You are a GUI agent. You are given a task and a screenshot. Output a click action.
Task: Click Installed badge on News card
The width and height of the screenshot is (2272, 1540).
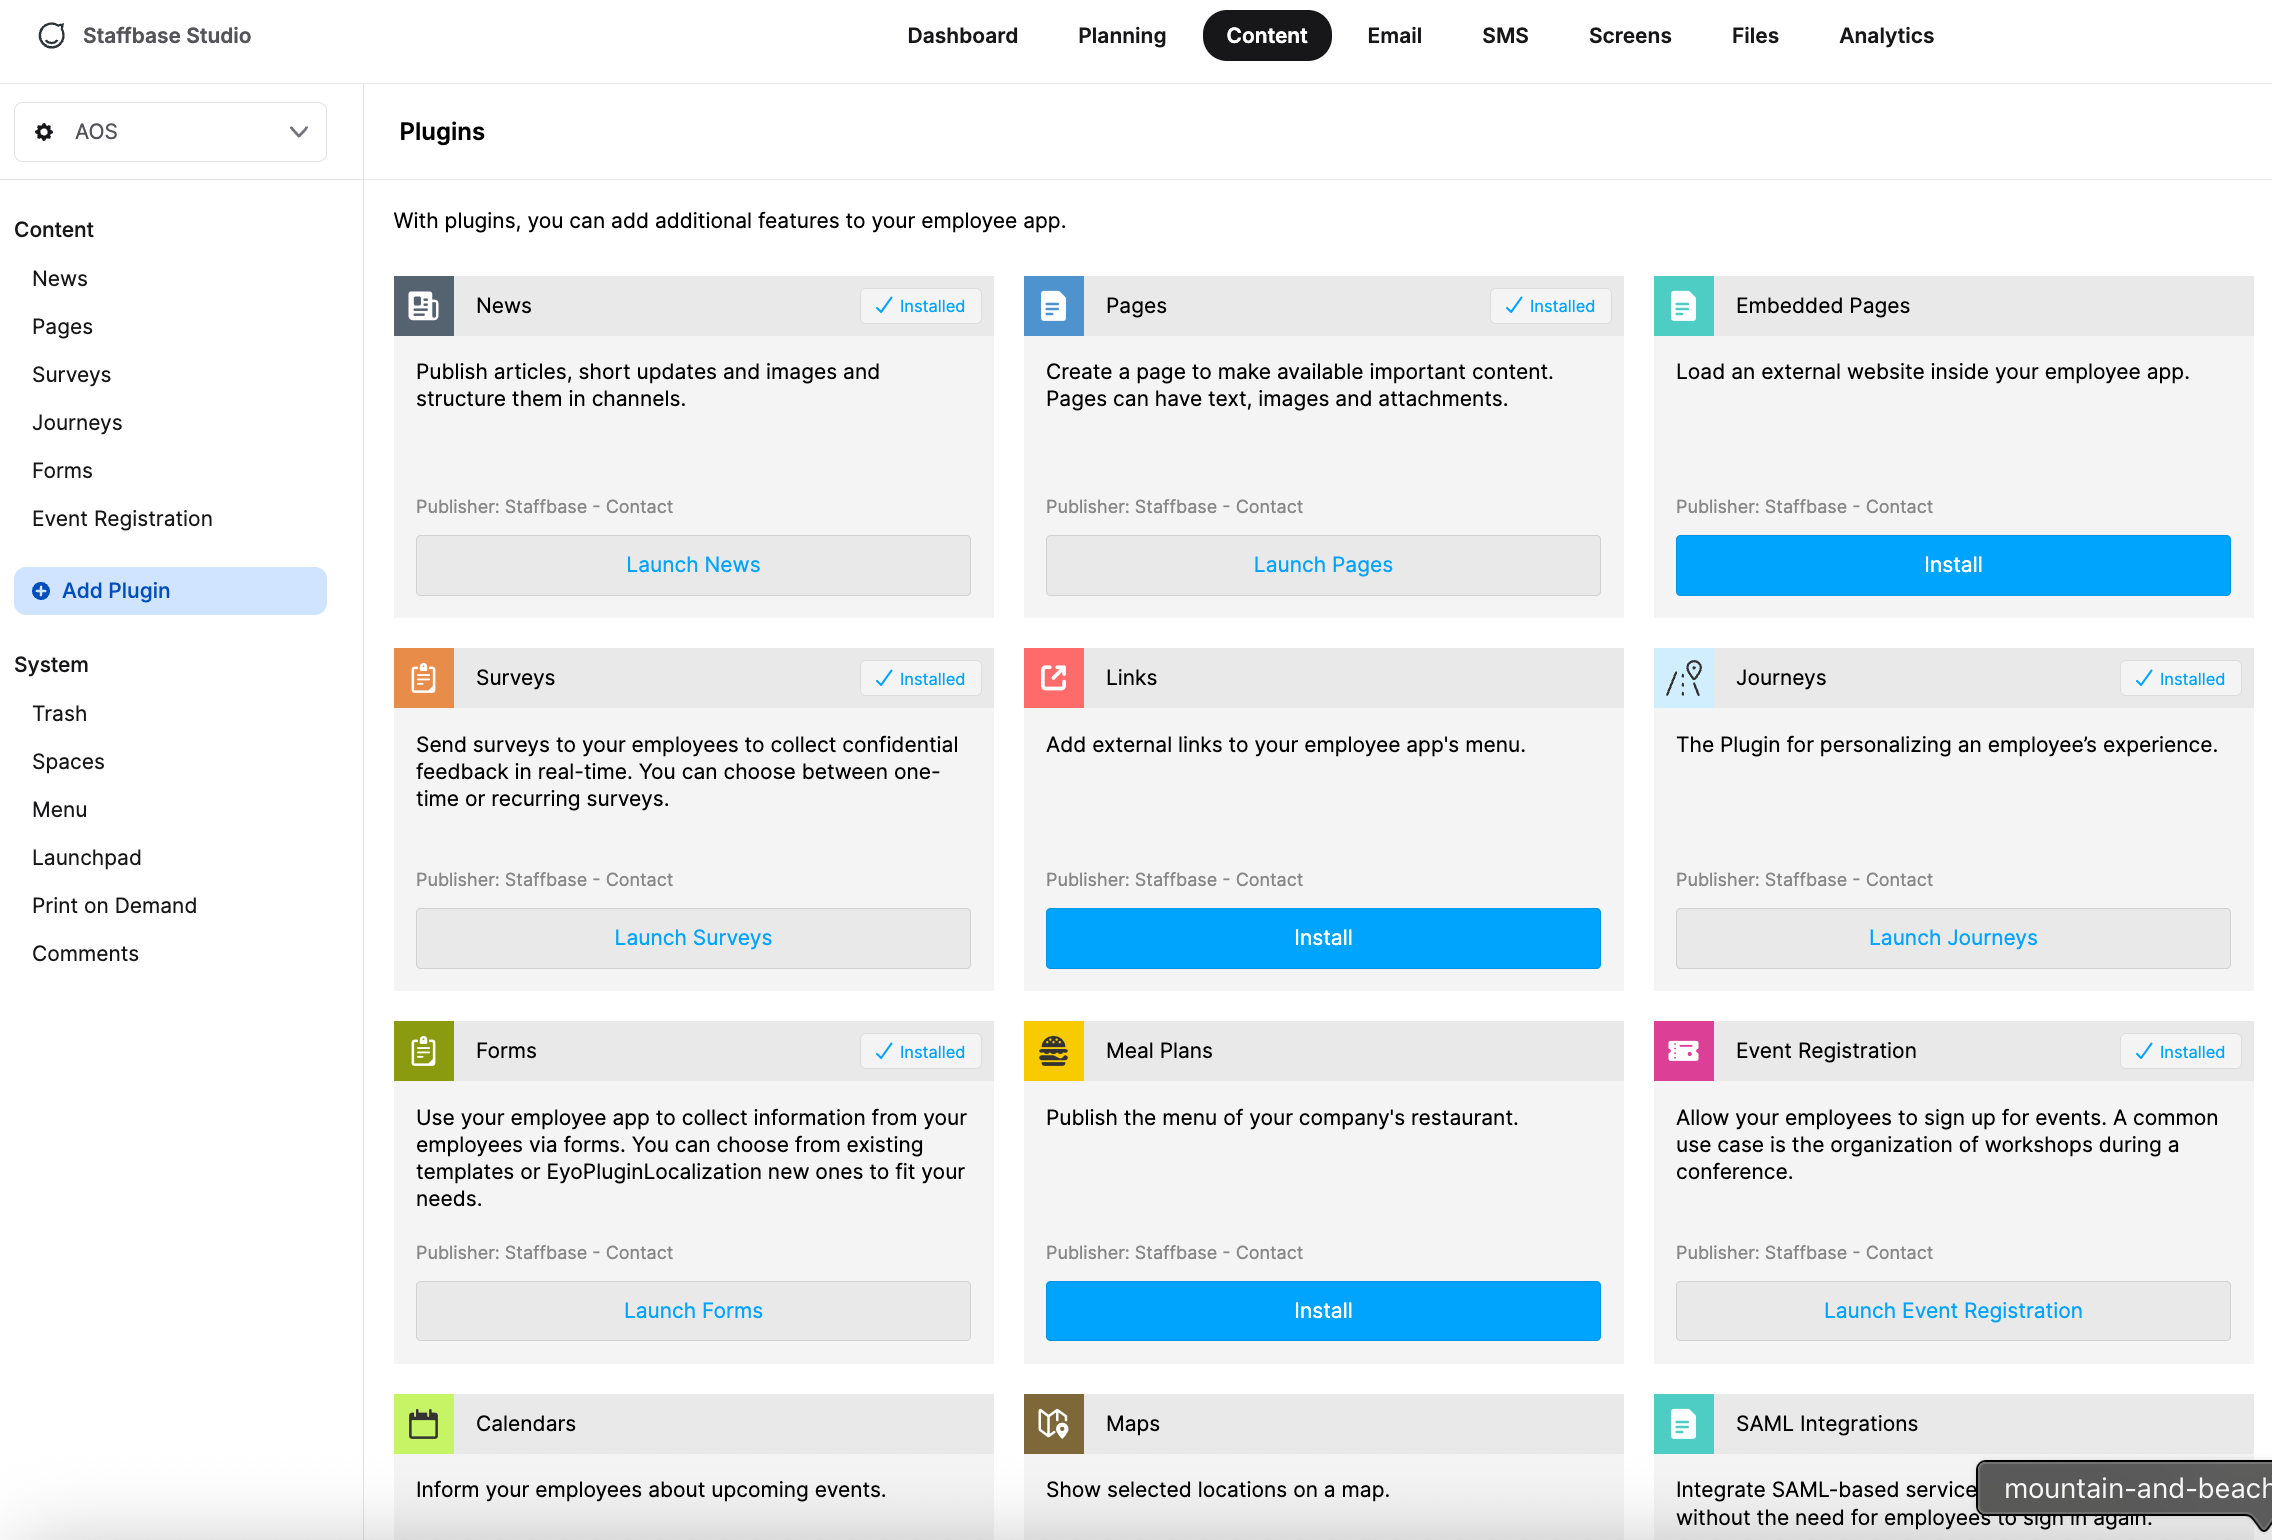click(x=920, y=306)
